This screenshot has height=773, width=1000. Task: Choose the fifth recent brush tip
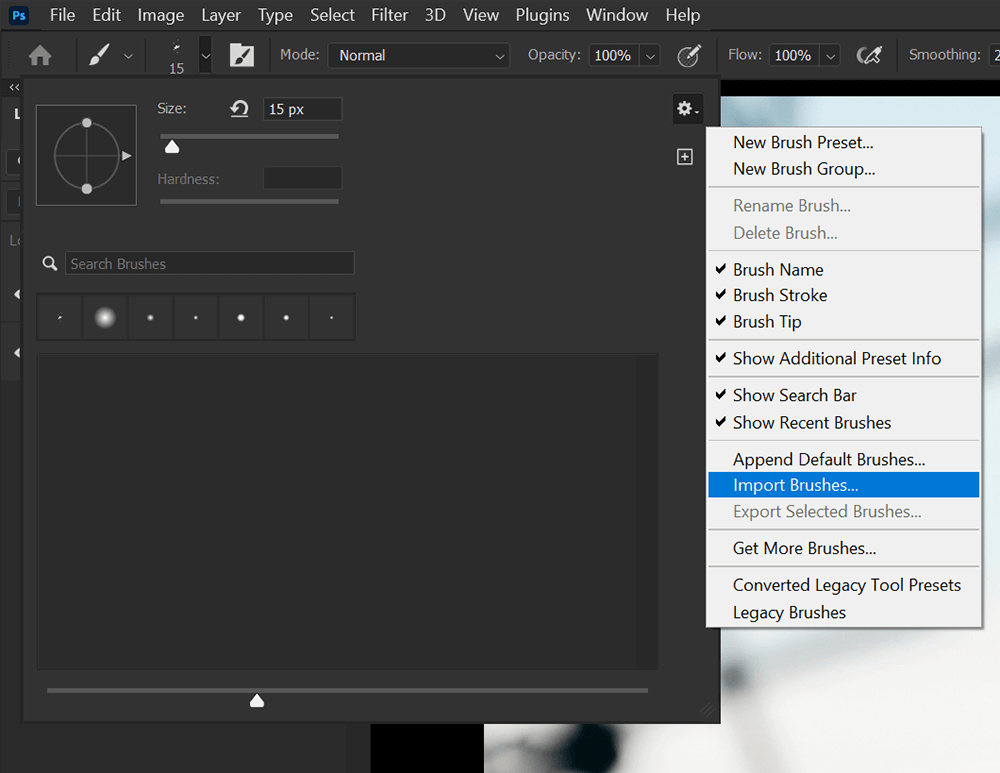point(241,317)
